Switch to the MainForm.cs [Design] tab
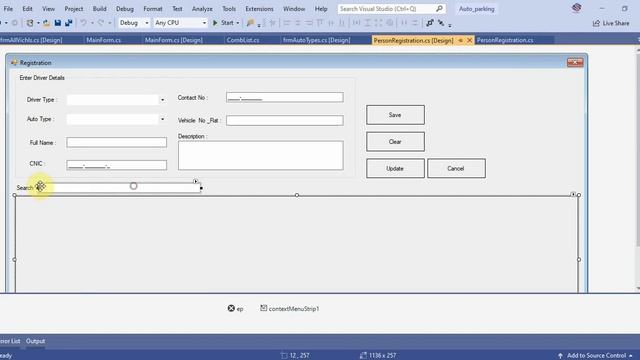640x360 pixels. (x=173, y=40)
